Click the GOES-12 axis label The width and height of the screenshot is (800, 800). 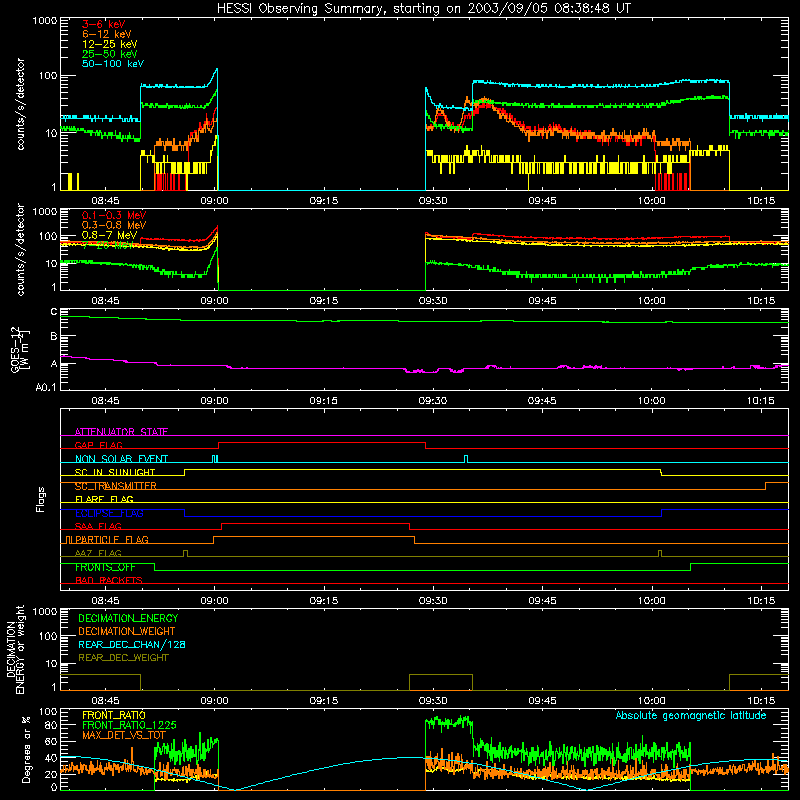click(x=19, y=350)
